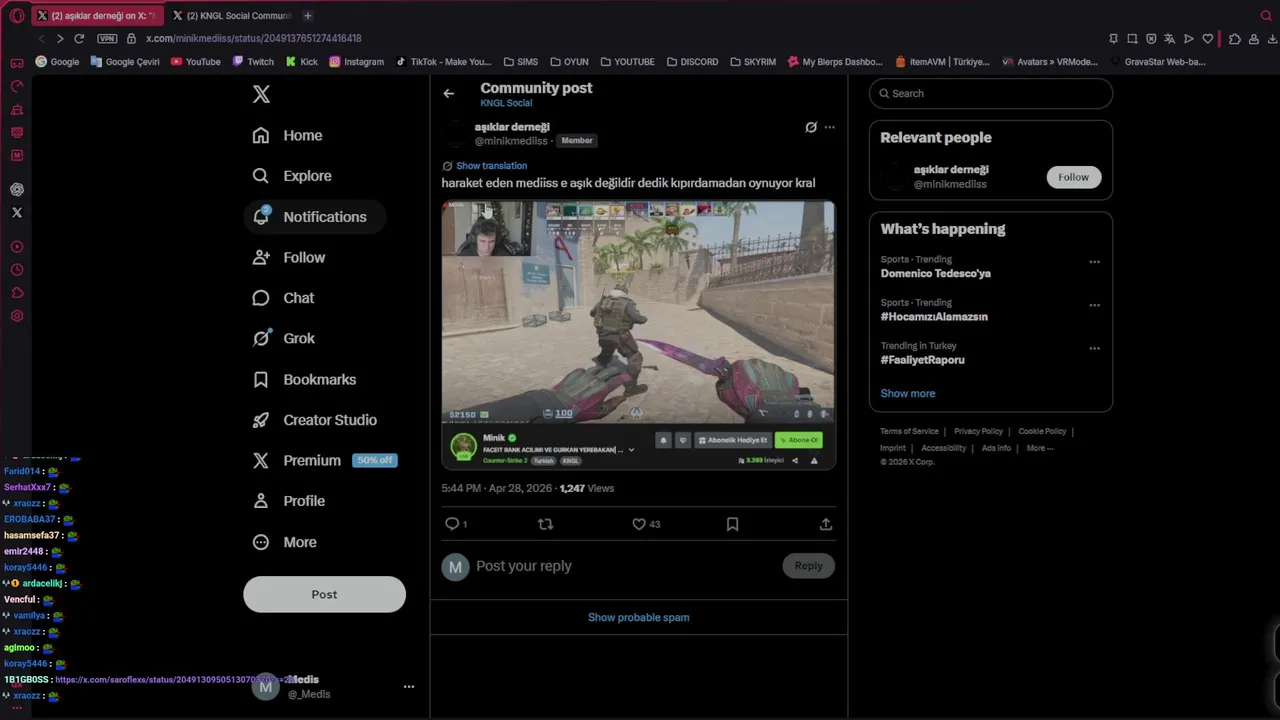This screenshot has height=720, width=1280.
Task: Open the YOUTUBE bookmark folder
Action: point(627,61)
